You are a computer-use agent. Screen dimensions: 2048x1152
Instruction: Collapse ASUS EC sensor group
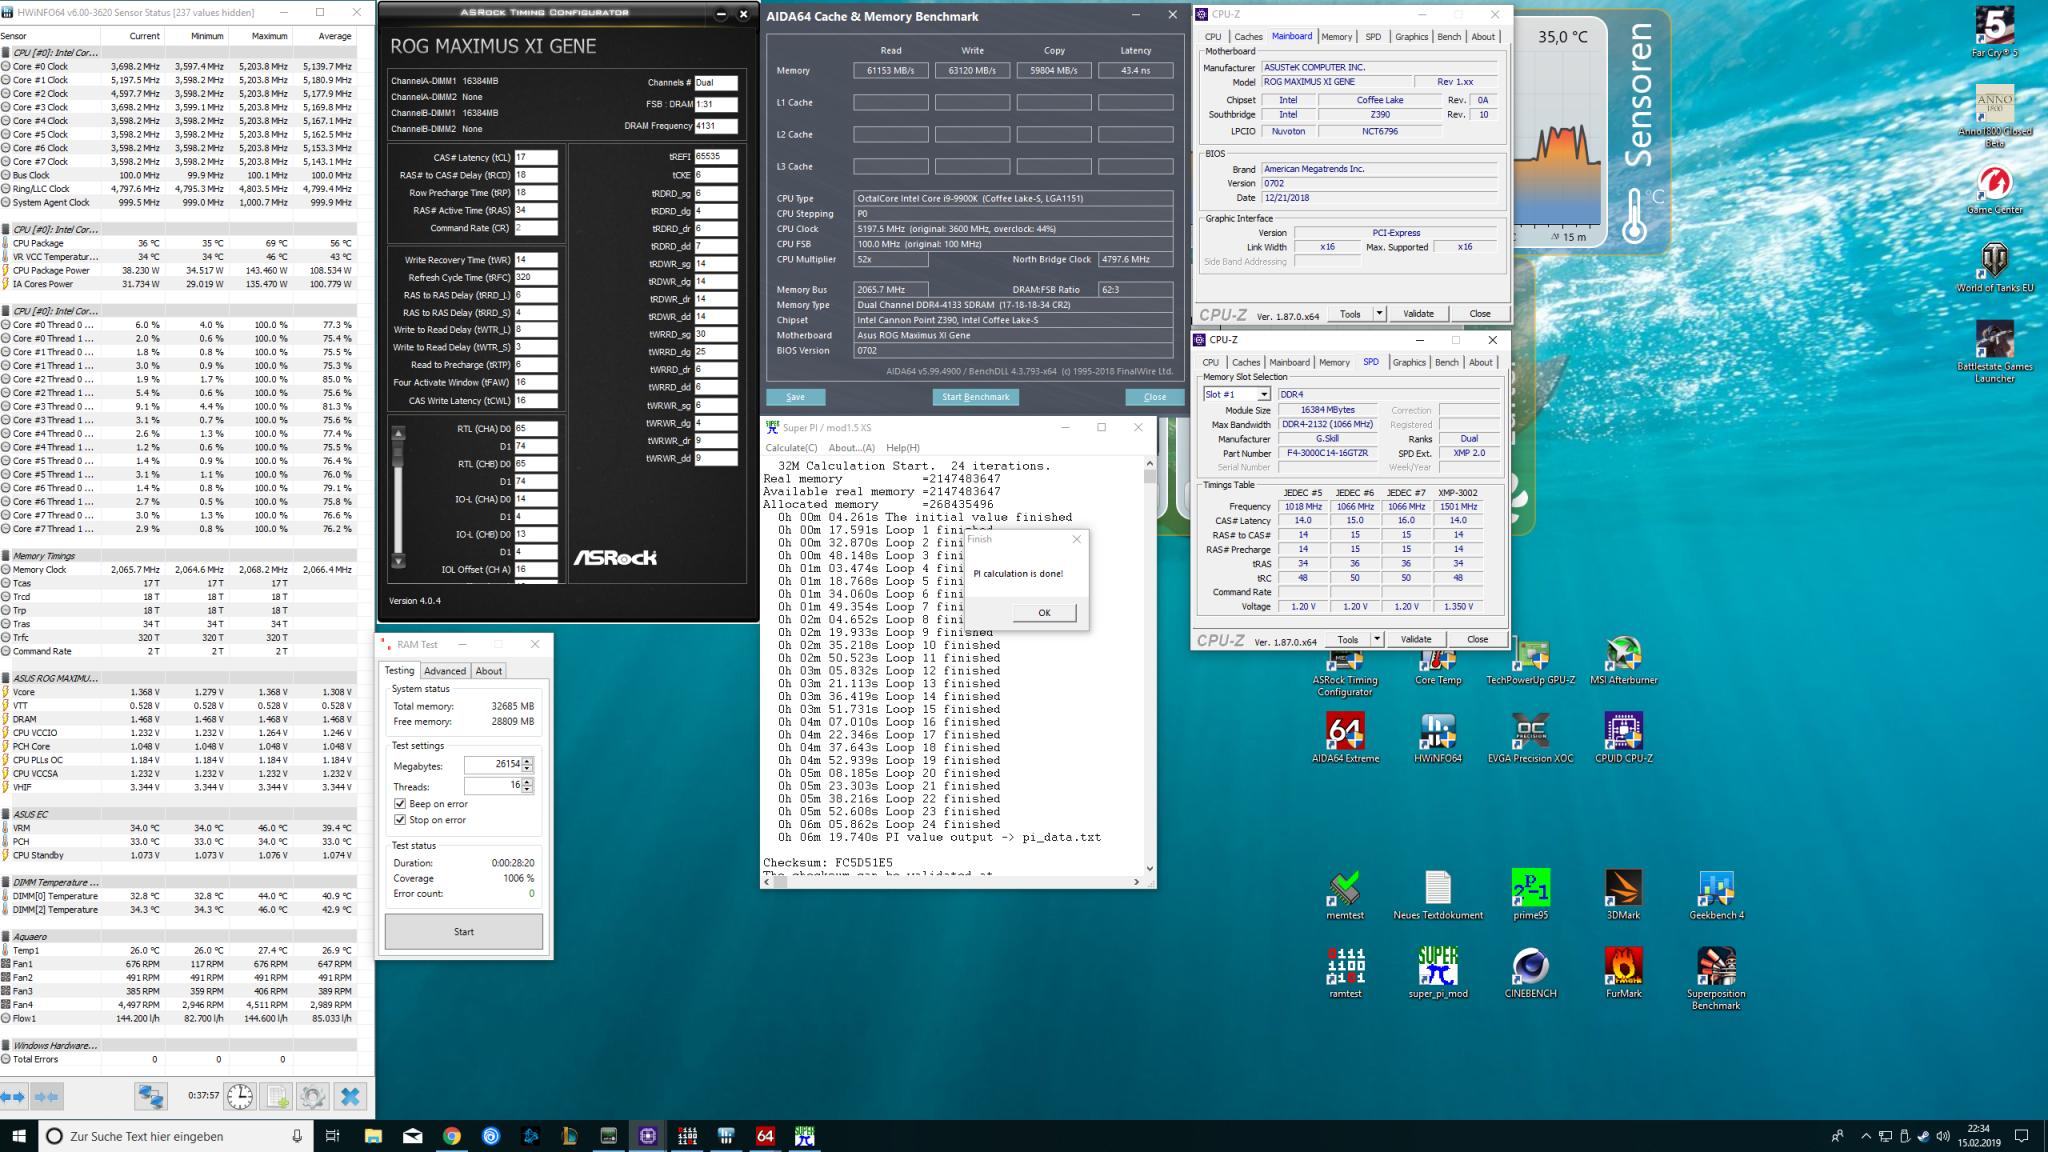[6, 814]
